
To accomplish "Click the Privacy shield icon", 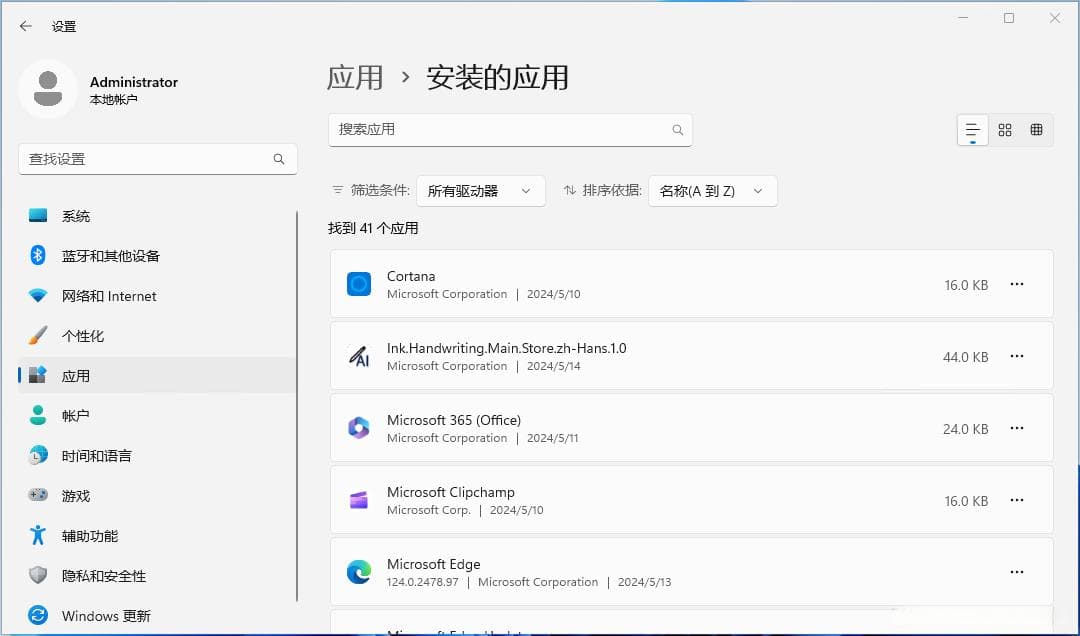I will [38, 575].
